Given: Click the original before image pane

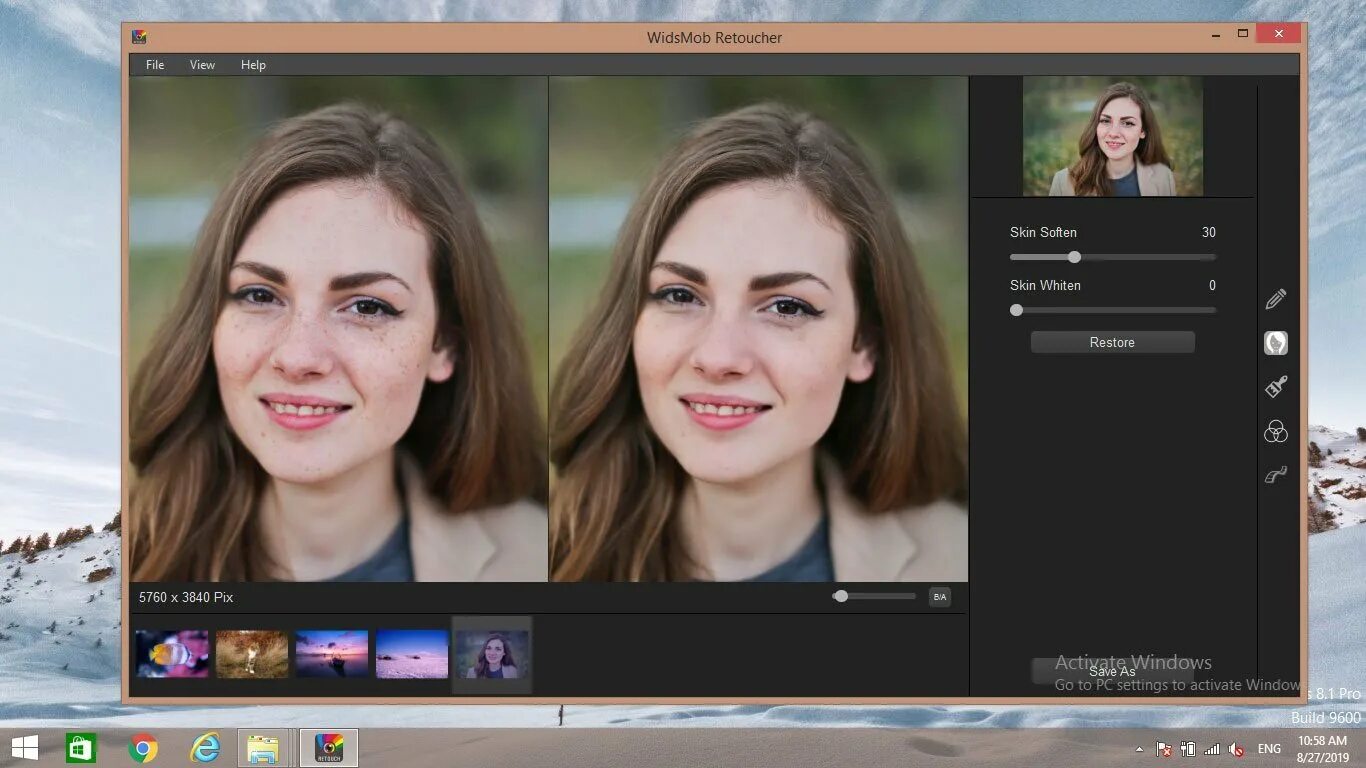Looking at the screenshot, I should click(338, 329).
